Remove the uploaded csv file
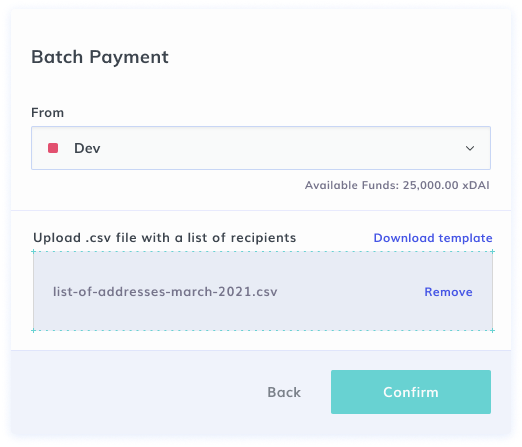Screen dimensions: 522x447 click(x=448, y=292)
